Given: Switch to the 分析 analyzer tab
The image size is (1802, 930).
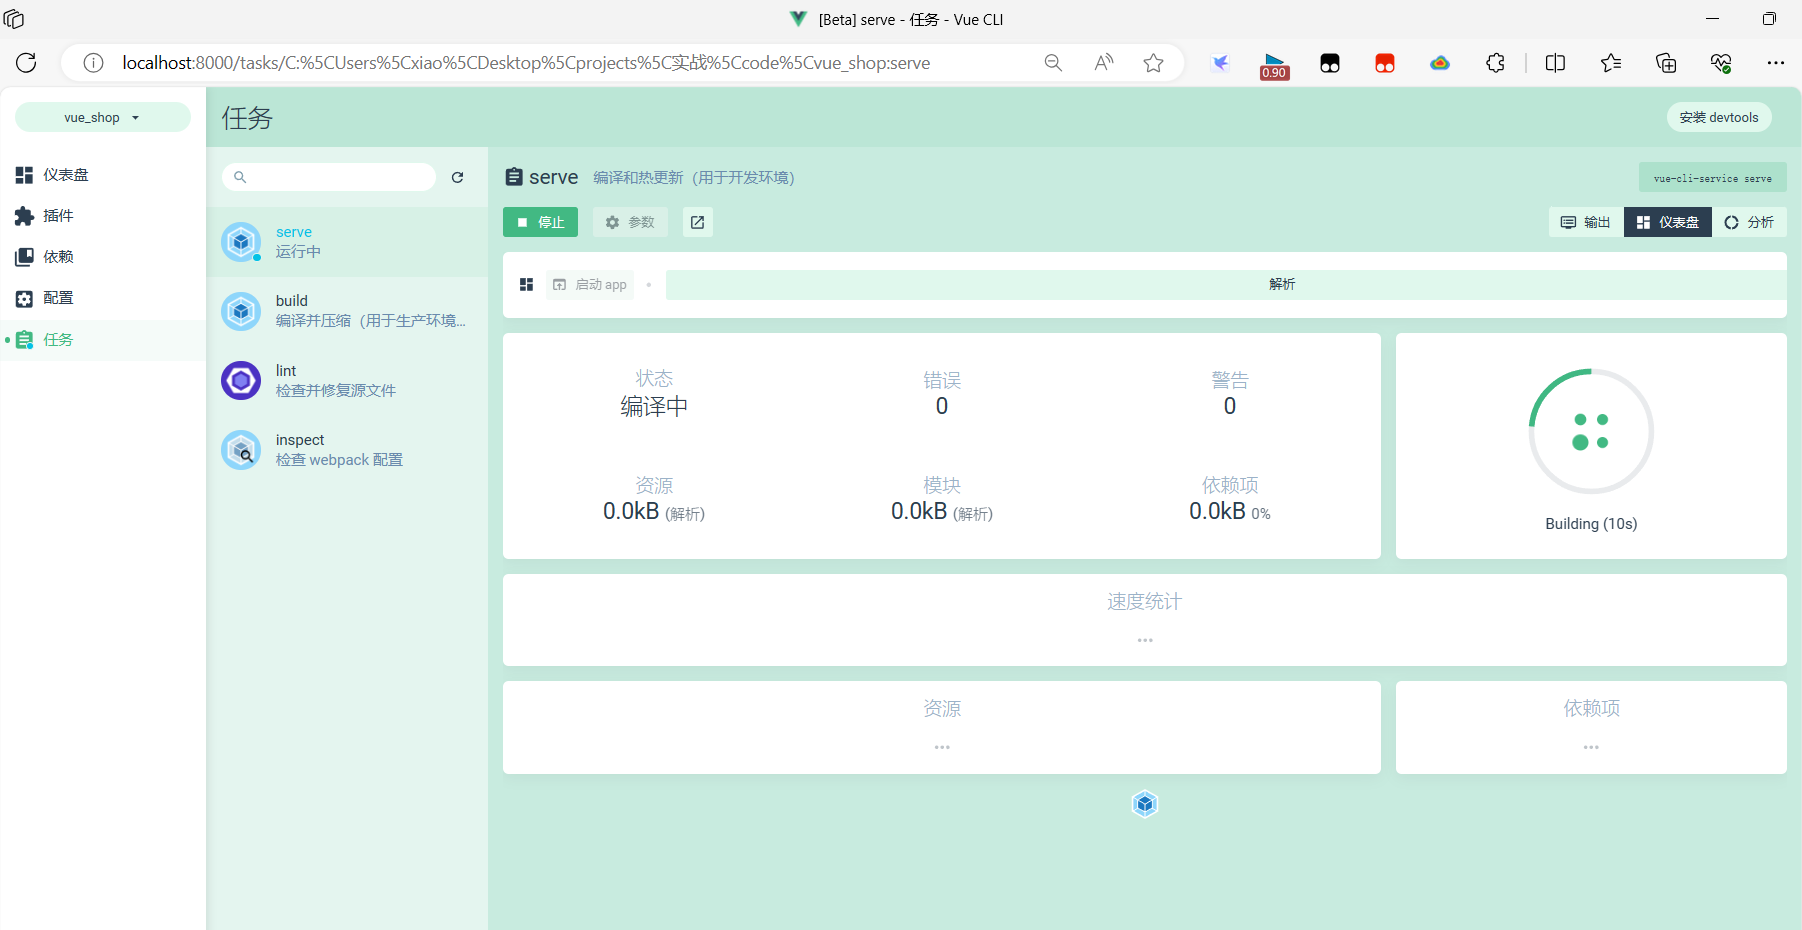Looking at the screenshot, I should 1749,222.
